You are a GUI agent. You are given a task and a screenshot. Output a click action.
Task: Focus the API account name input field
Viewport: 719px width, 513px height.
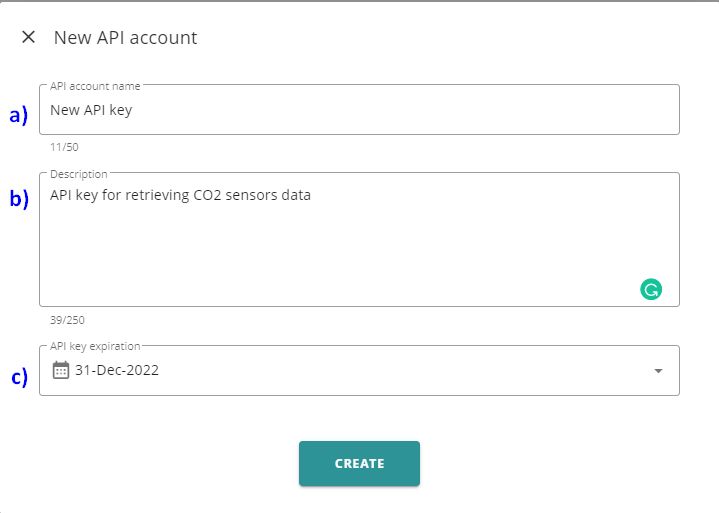pyautogui.click(x=360, y=110)
